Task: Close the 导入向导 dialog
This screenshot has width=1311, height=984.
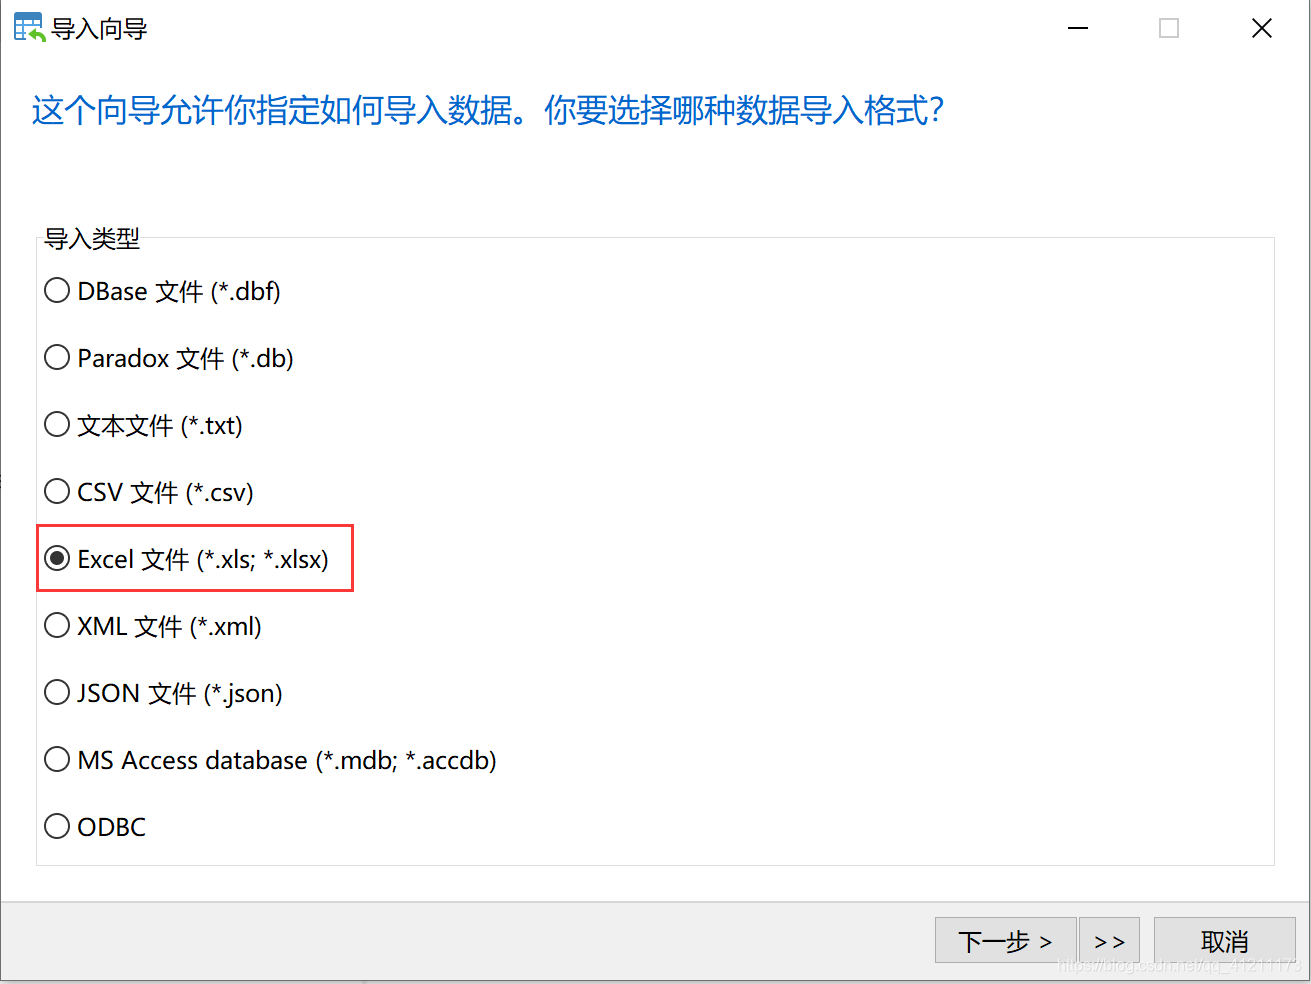Action: (1262, 28)
